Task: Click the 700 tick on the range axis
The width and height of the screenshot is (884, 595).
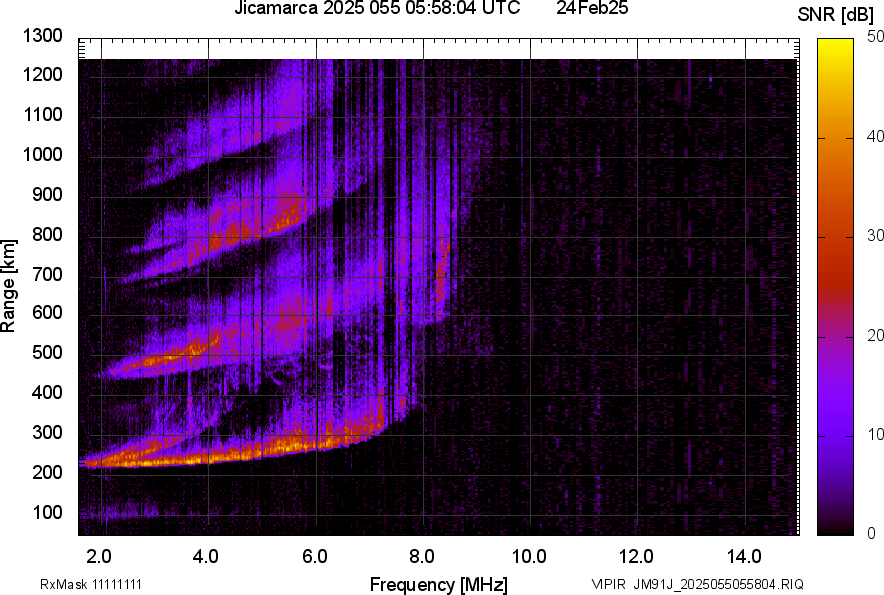Action: [x=47, y=274]
